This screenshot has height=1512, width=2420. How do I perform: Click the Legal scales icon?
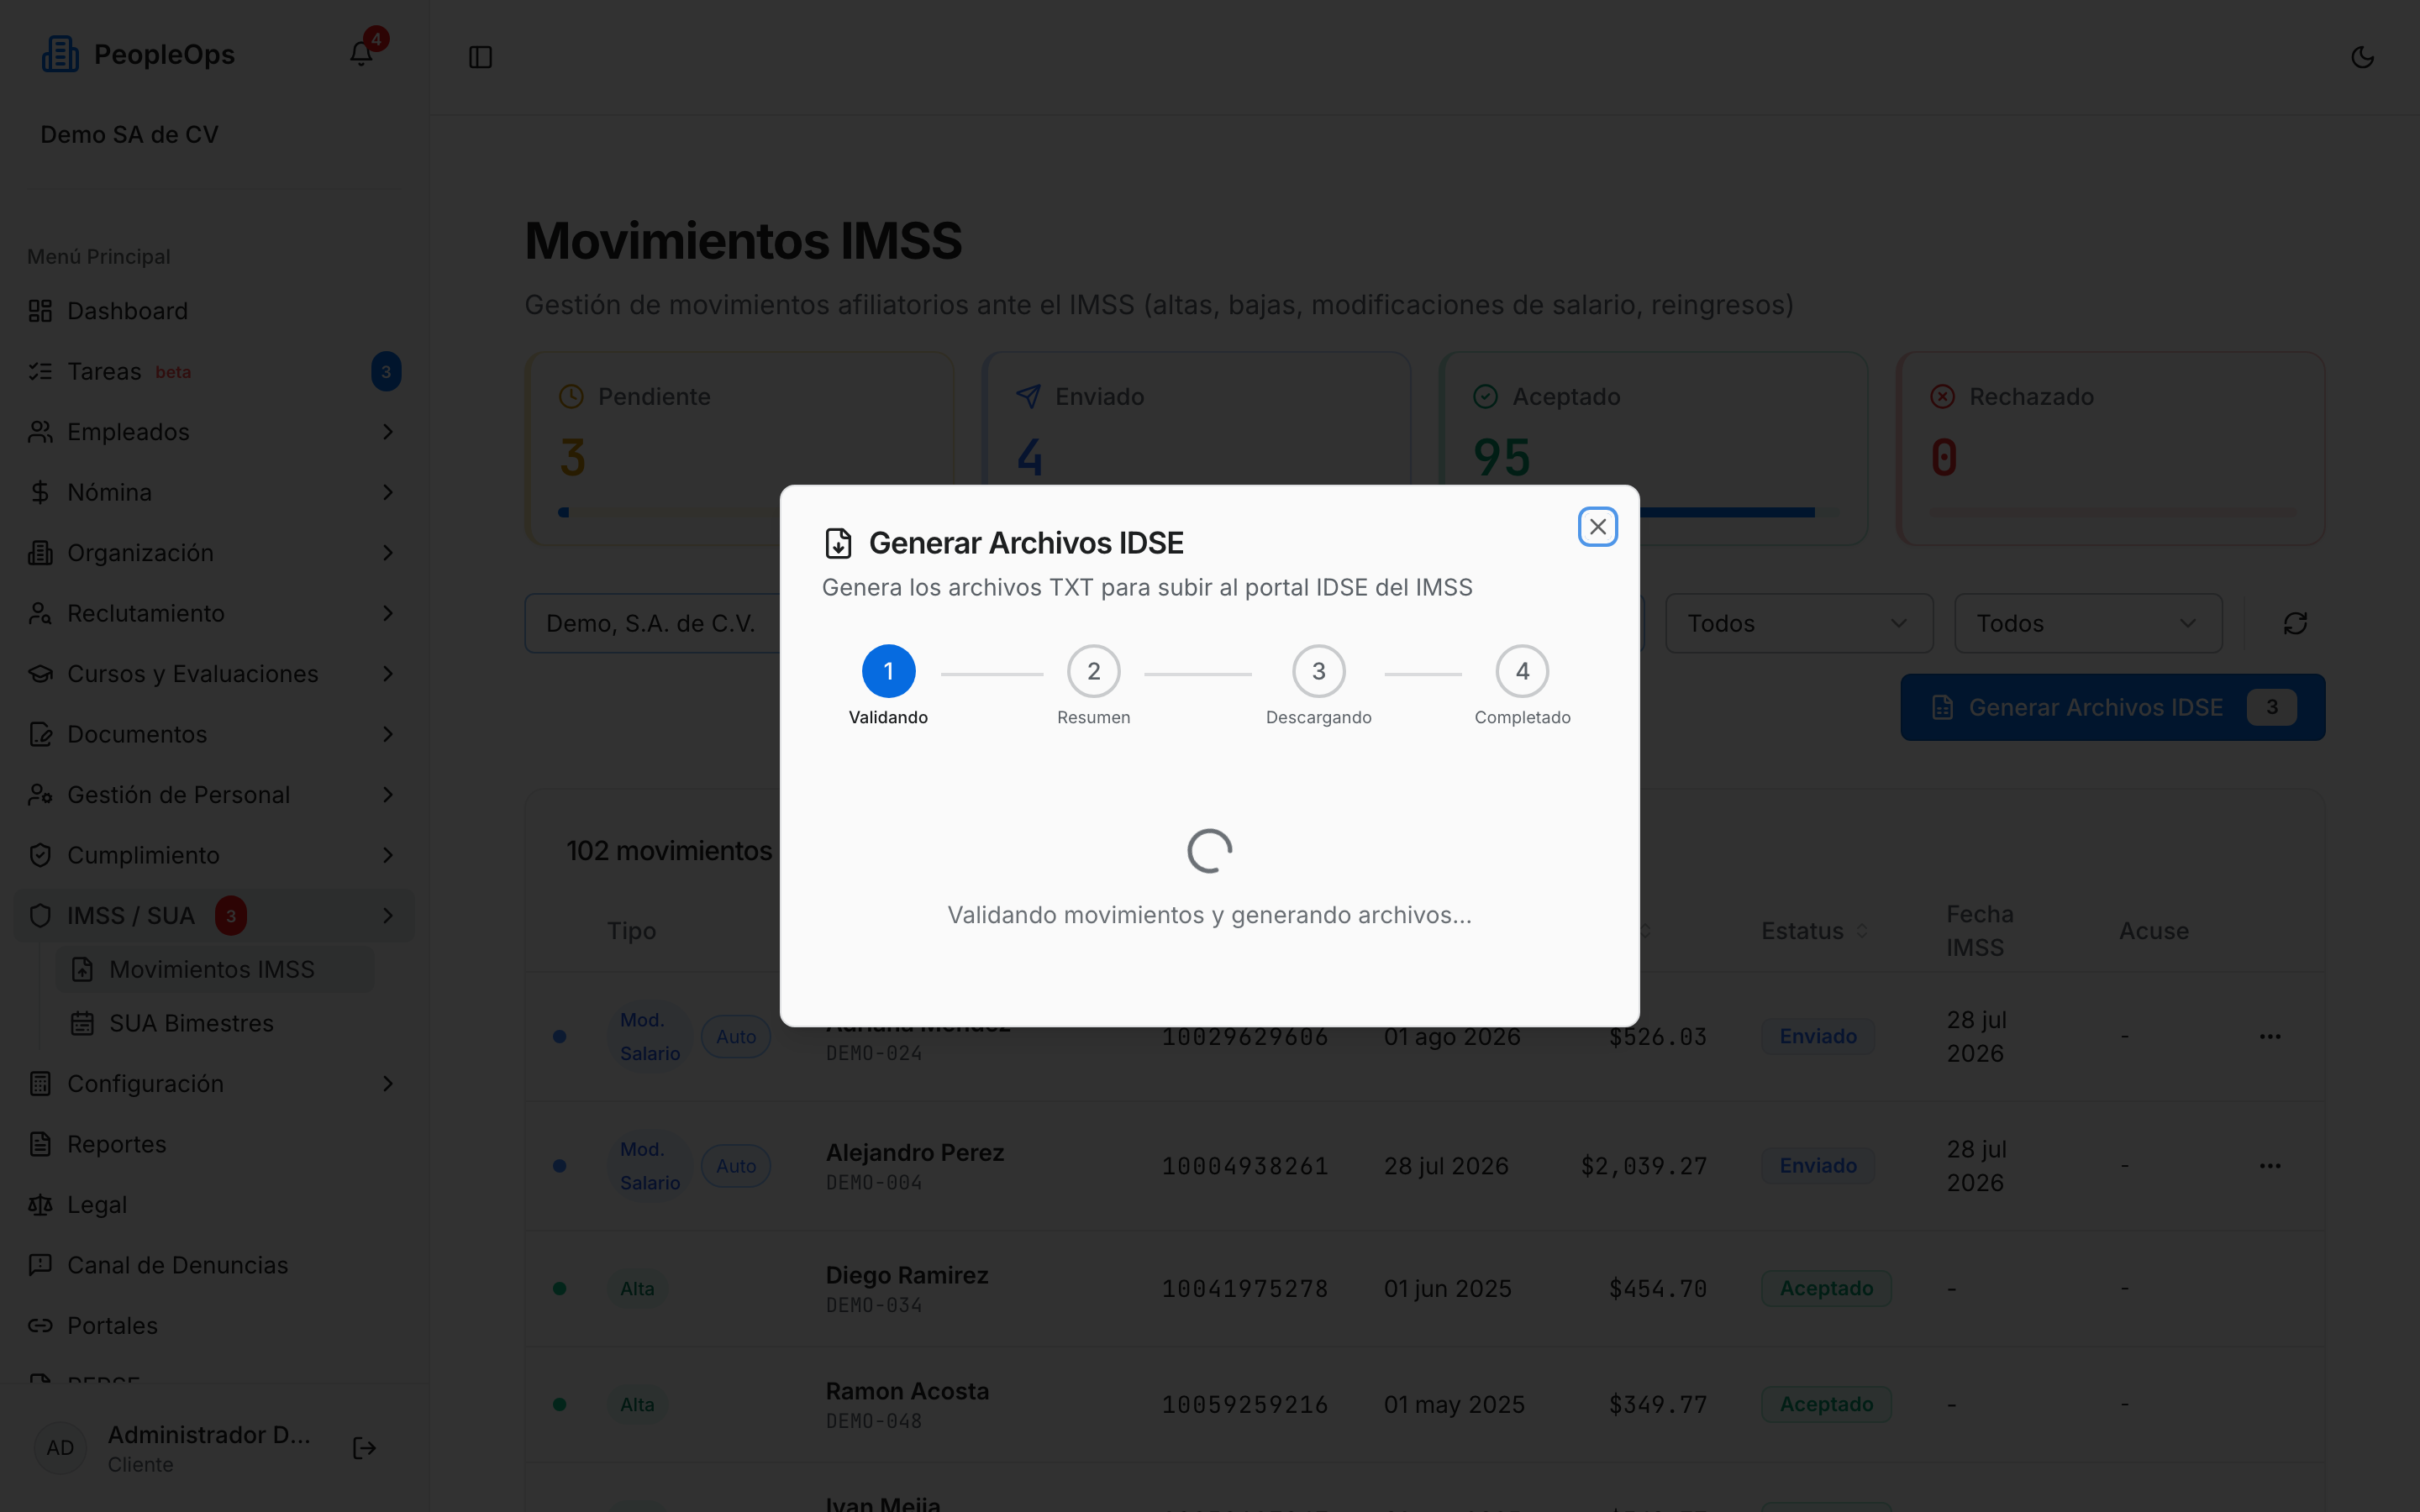pos(40,1205)
